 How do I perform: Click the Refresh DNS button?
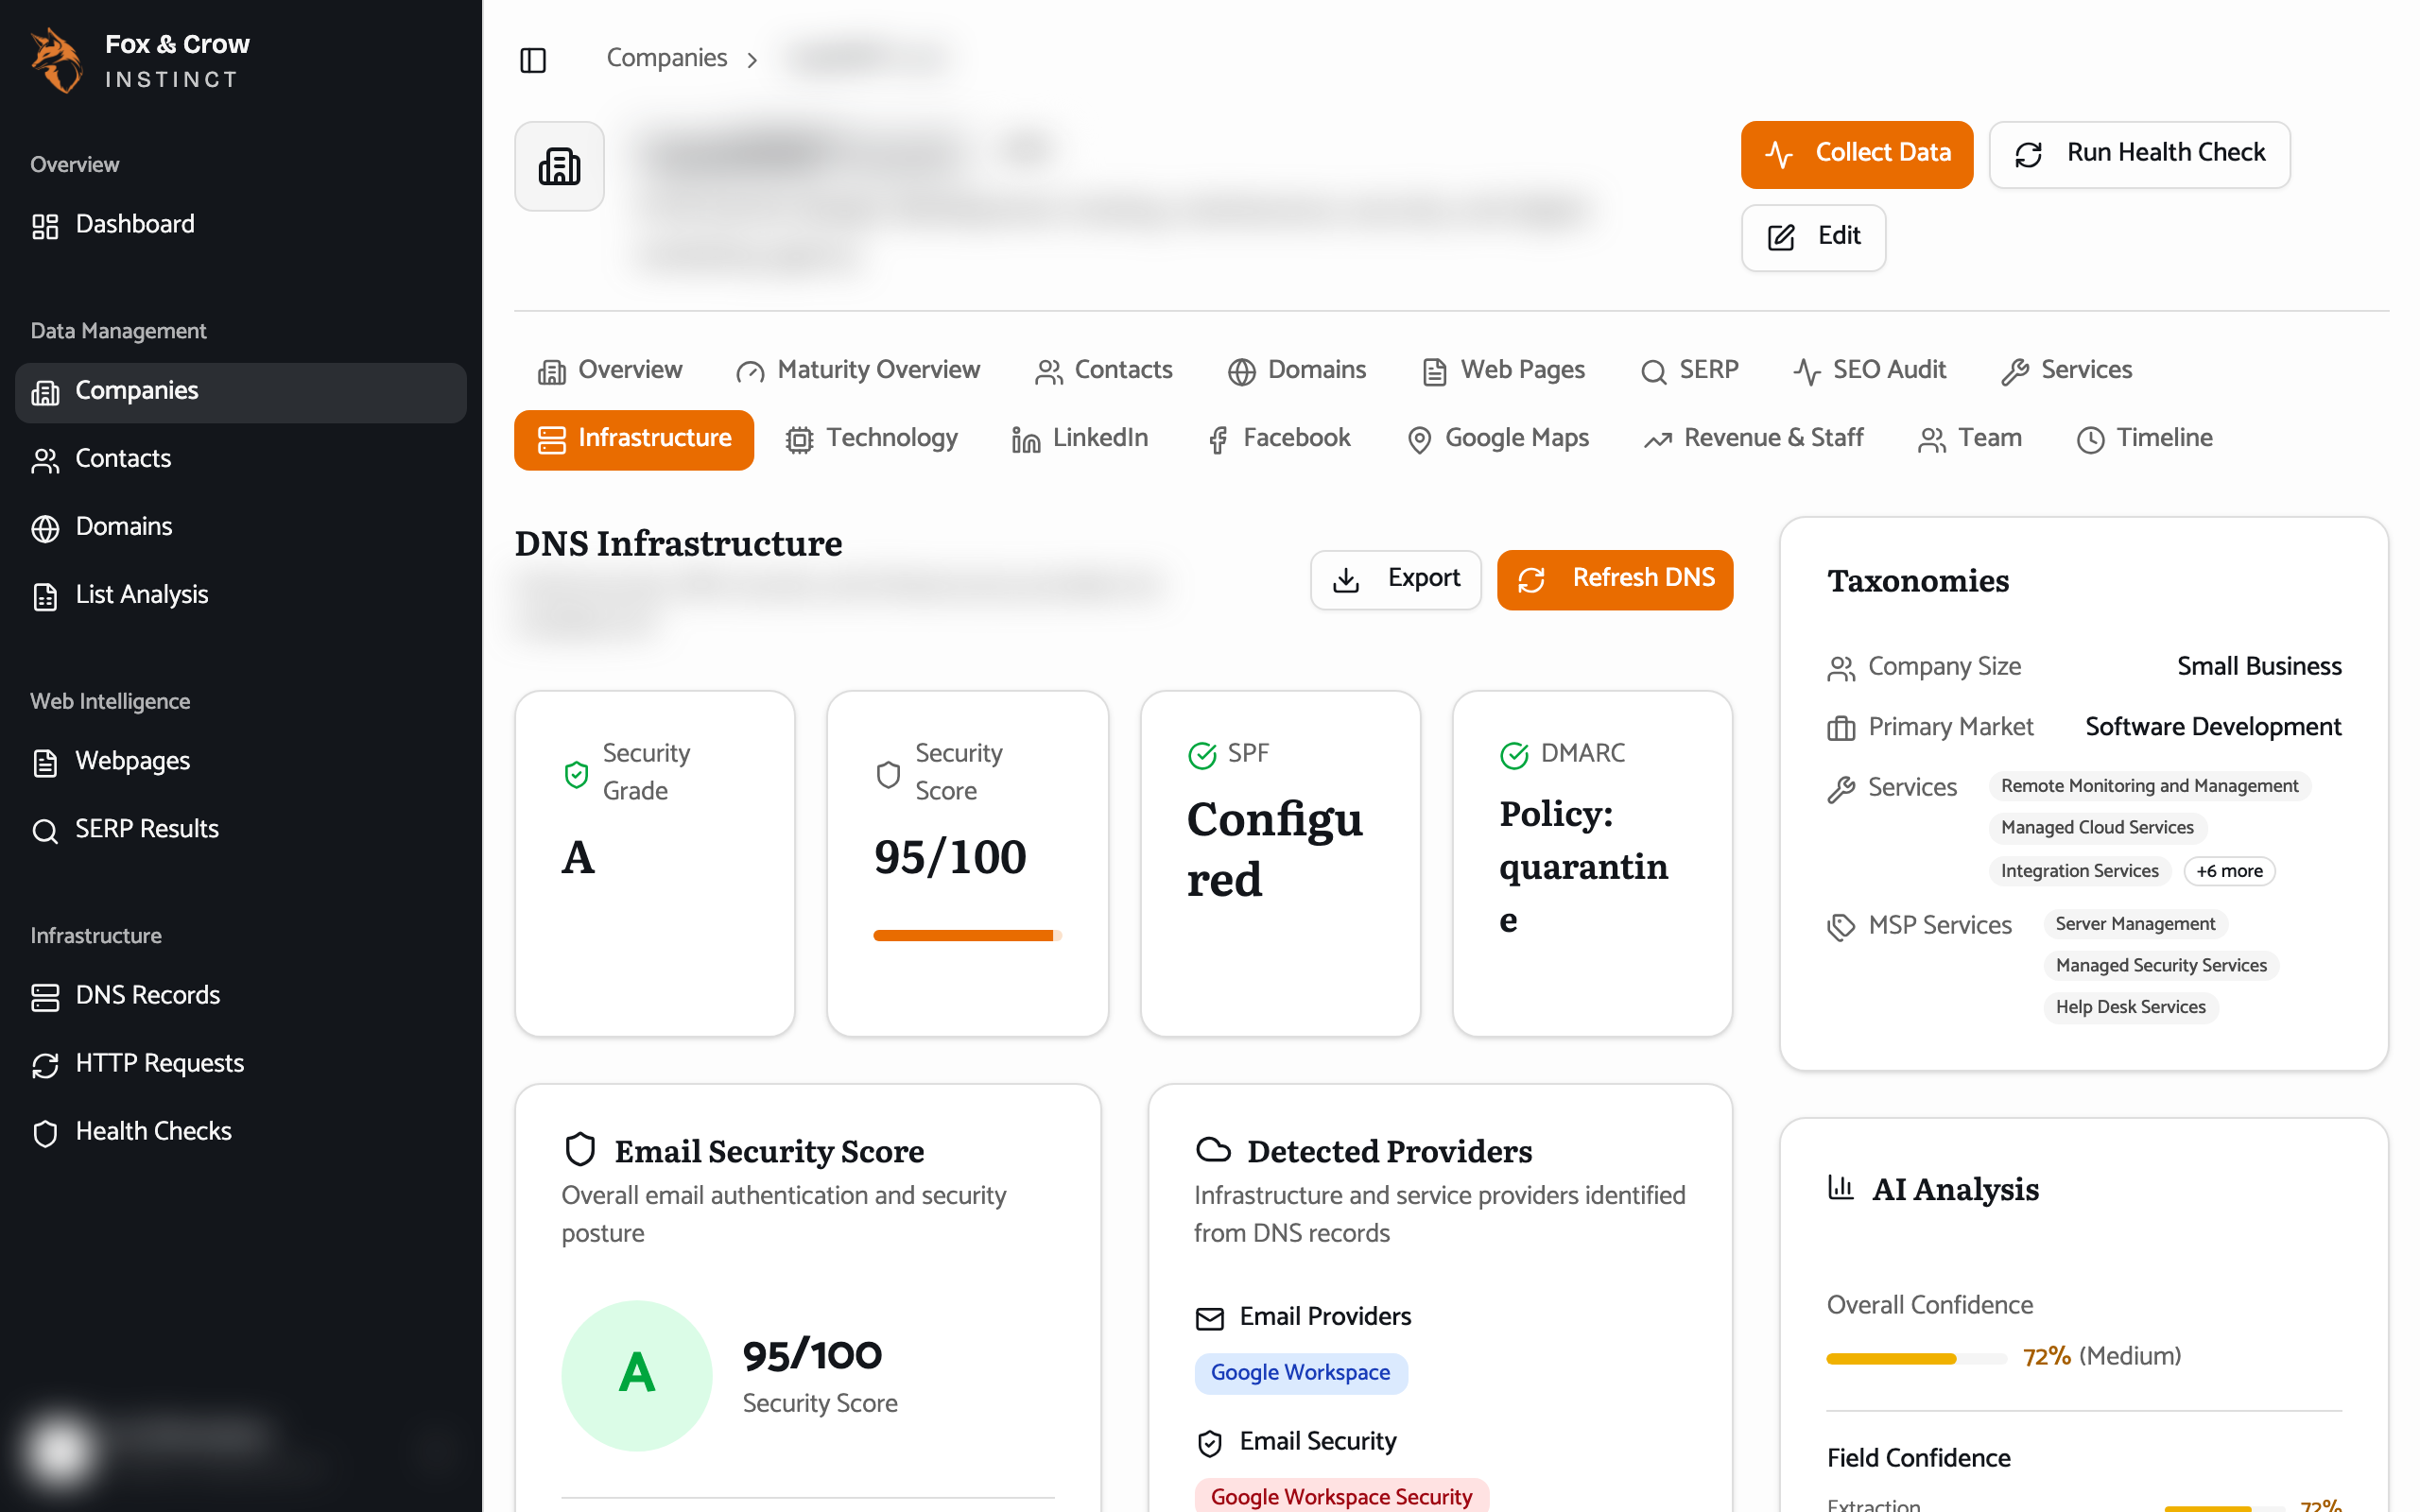[1615, 580]
